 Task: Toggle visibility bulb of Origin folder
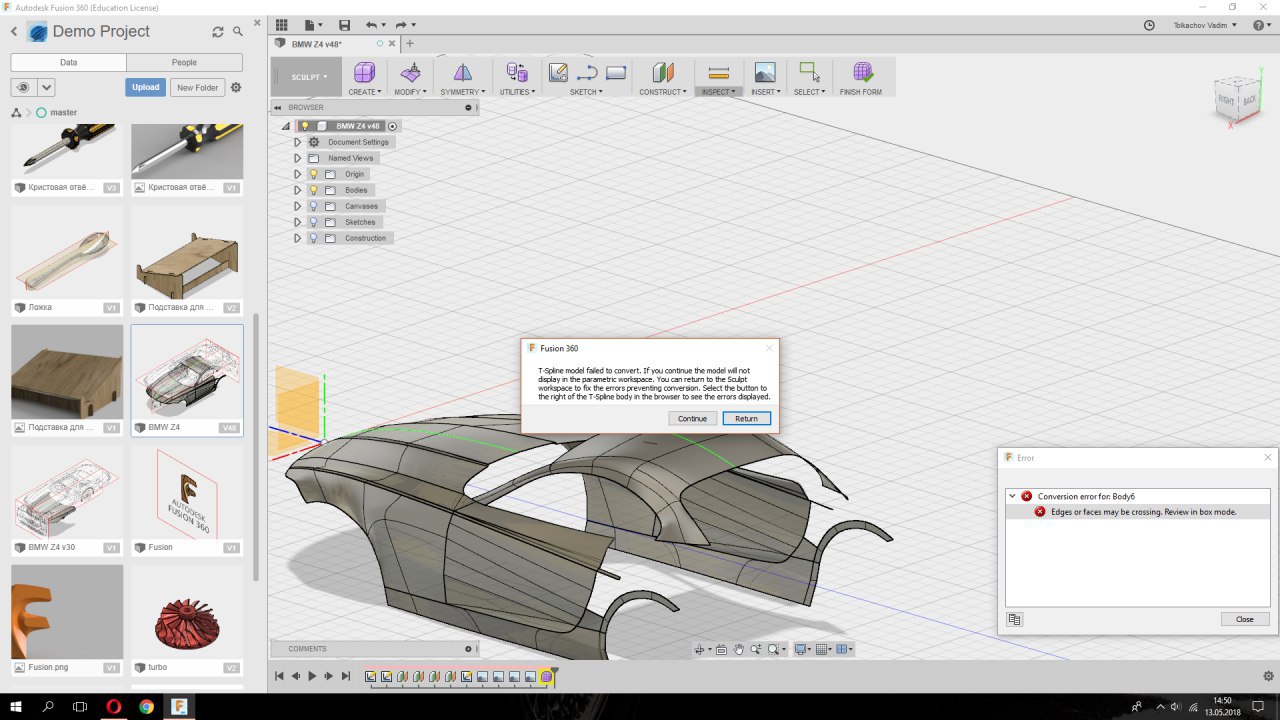click(x=313, y=174)
